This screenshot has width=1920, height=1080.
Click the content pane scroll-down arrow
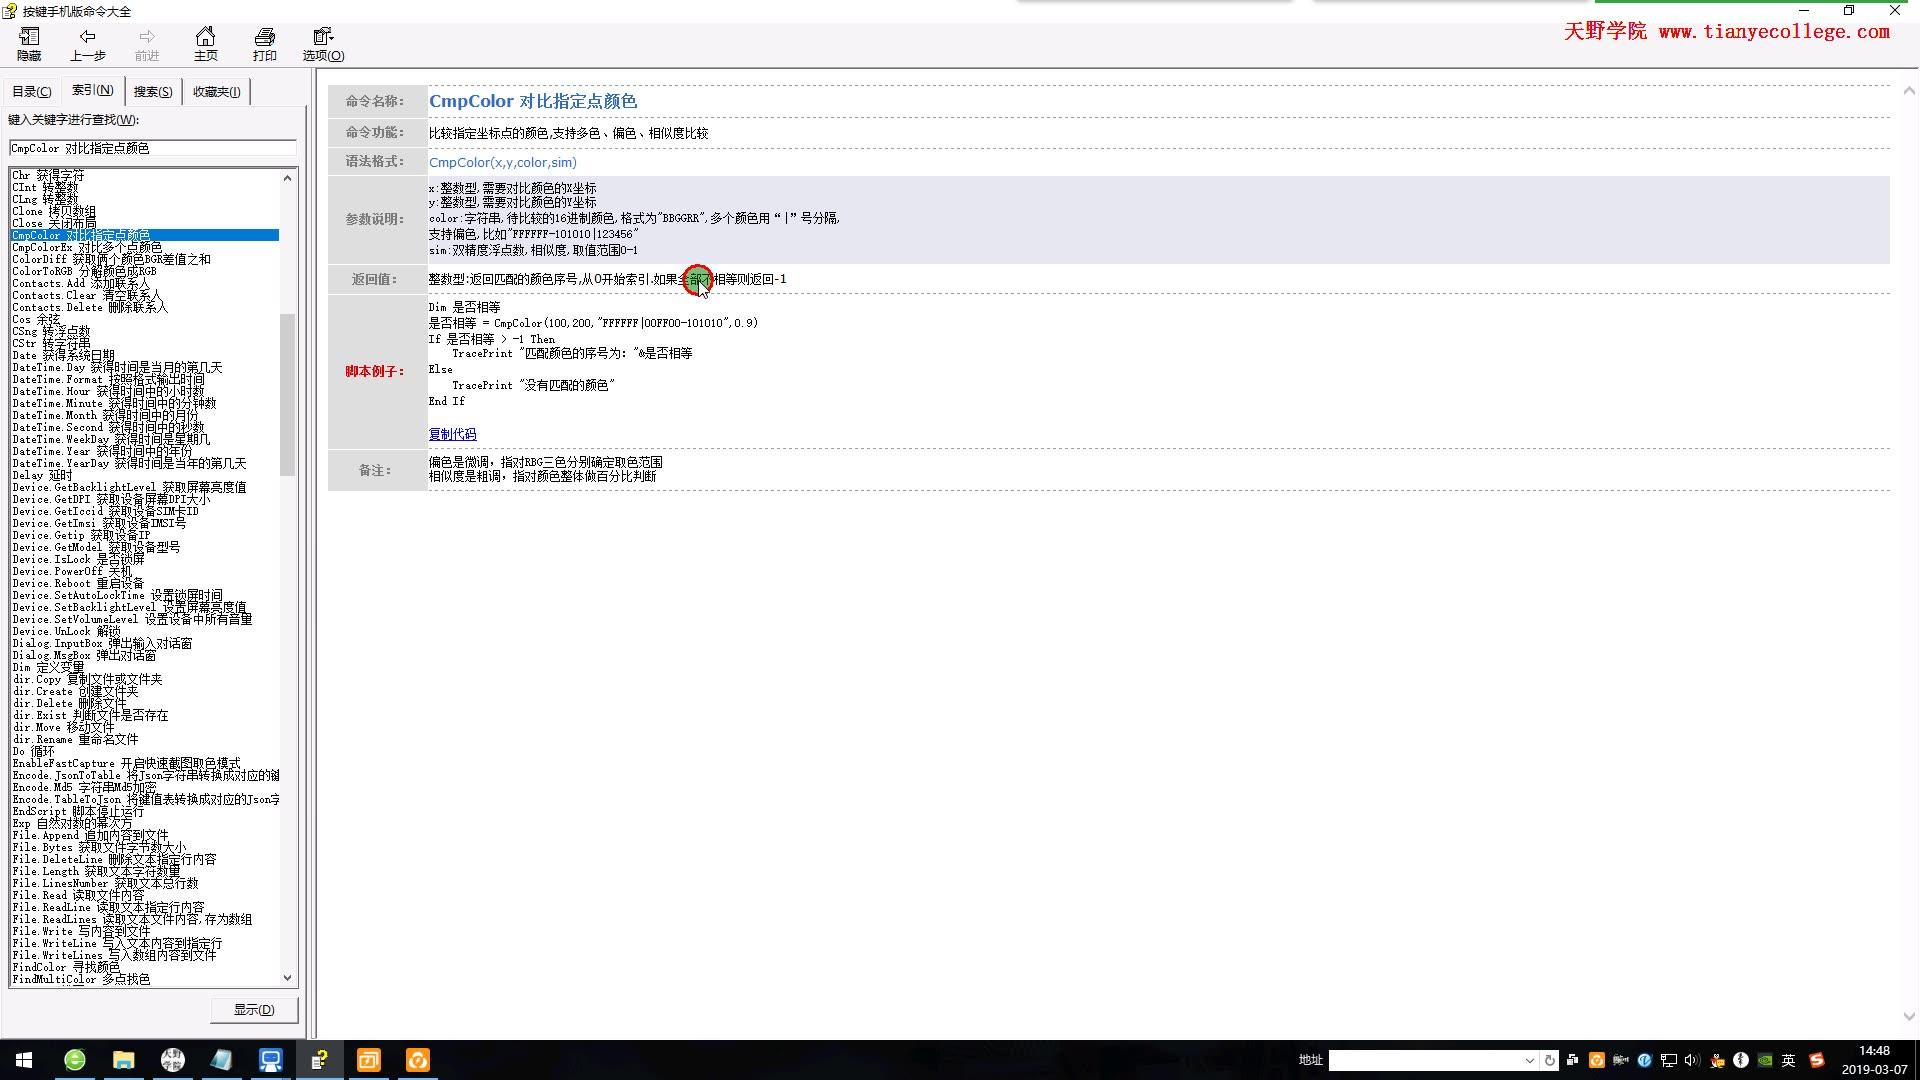(1909, 1016)
